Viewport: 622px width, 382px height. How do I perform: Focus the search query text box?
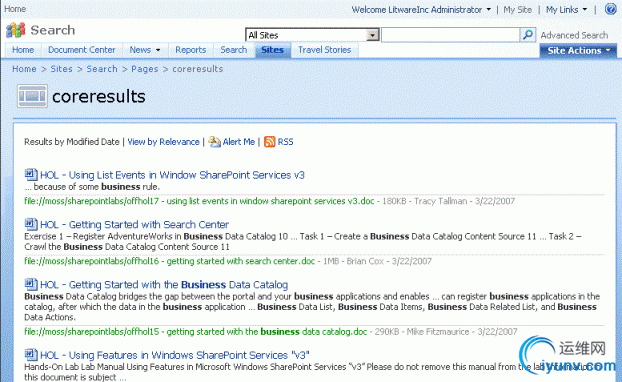[x=450, y=35]
